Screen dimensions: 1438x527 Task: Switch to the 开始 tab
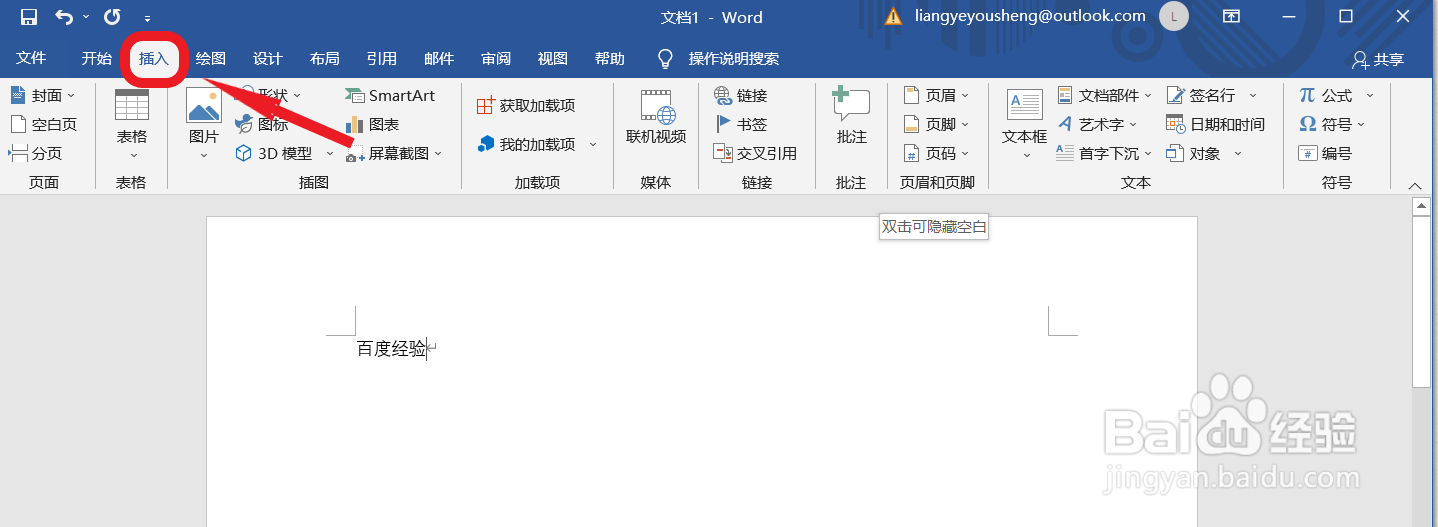tap(97, 59)
